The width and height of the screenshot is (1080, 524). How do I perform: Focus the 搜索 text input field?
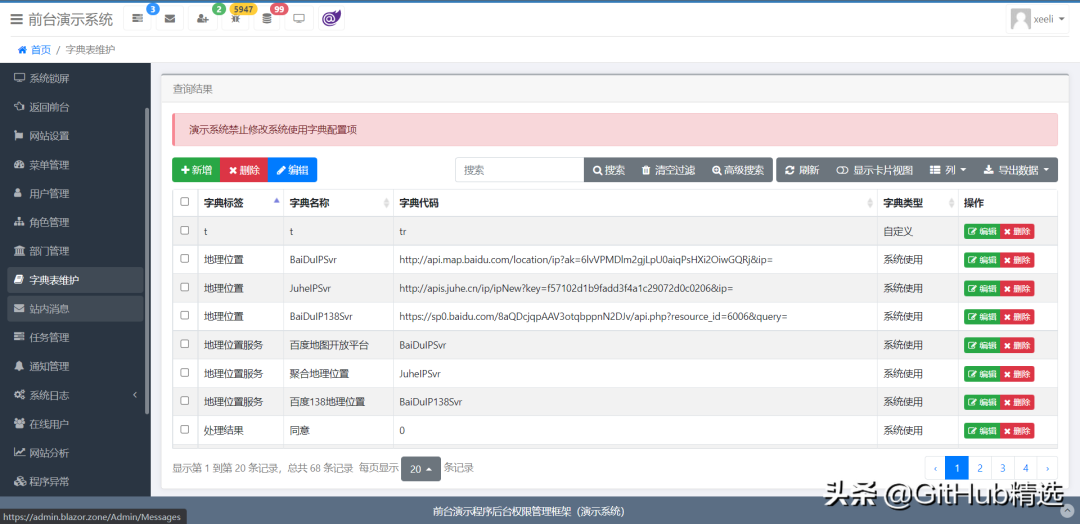click(x=519, y=170)
